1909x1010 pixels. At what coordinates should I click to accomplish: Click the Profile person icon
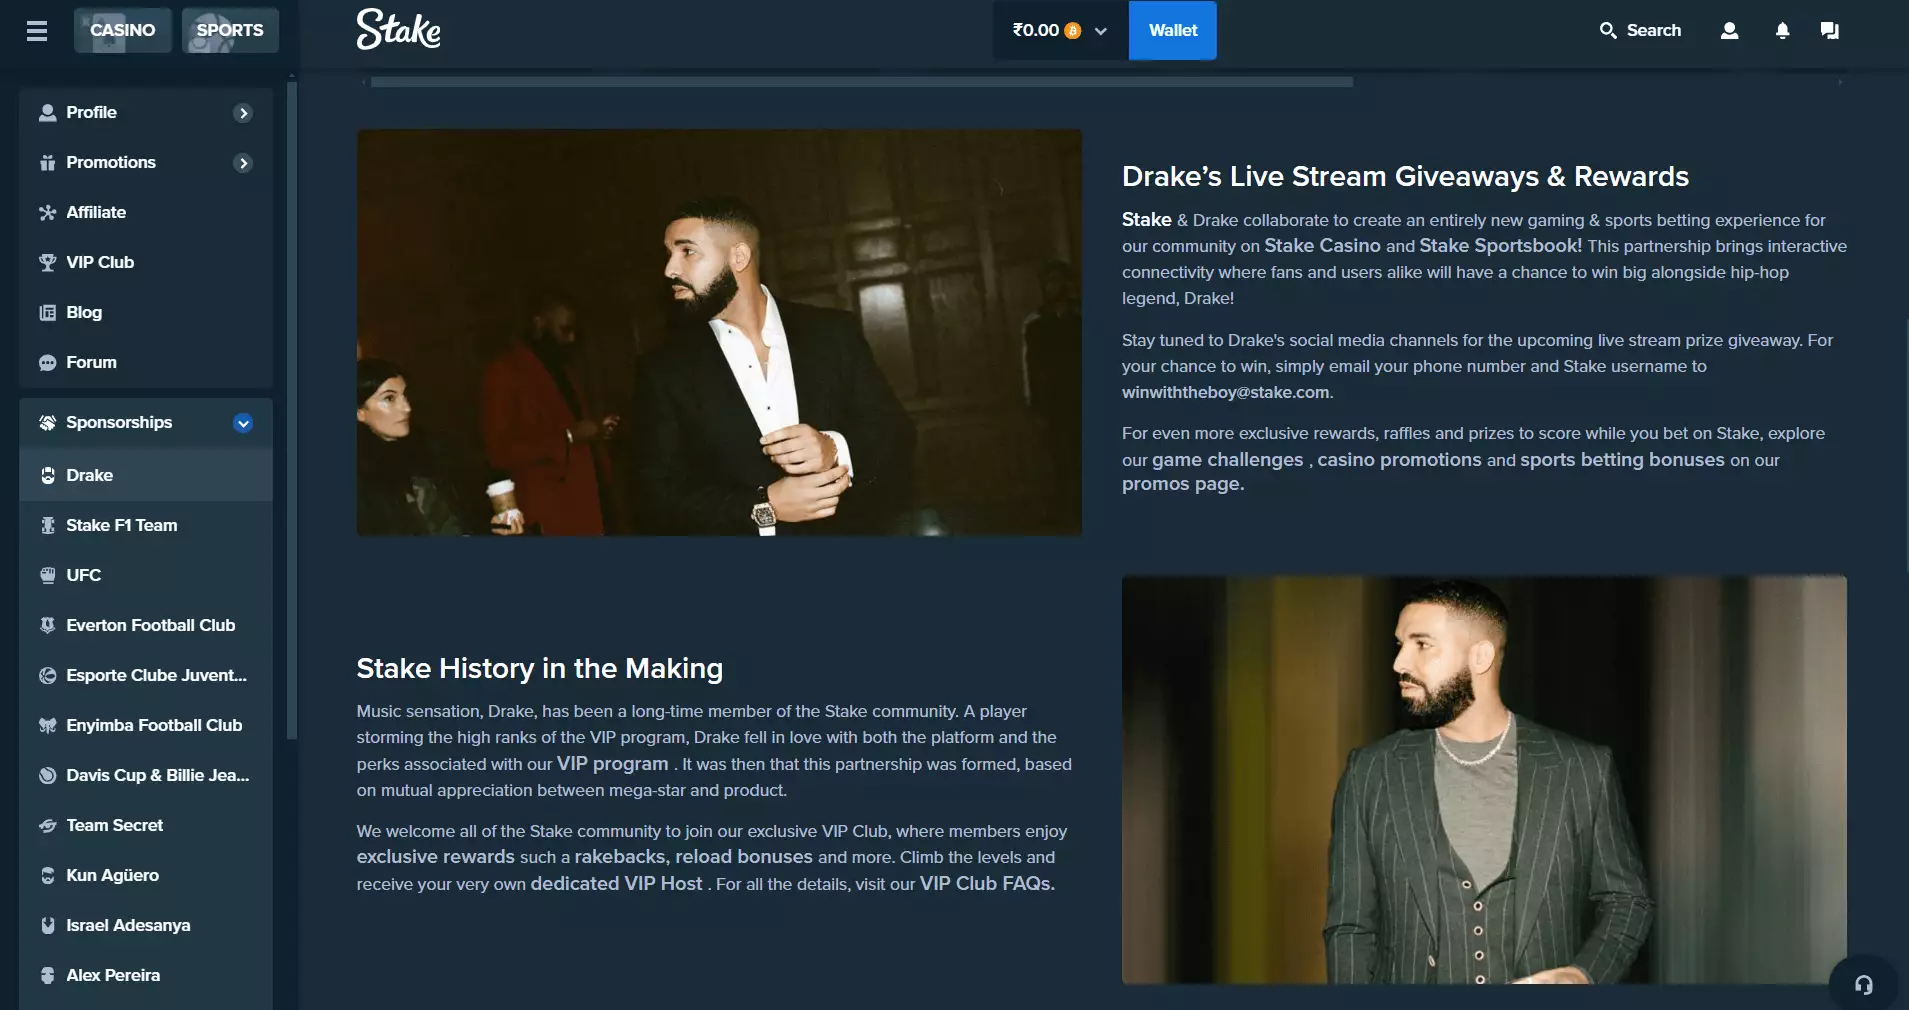coord(47,113)
